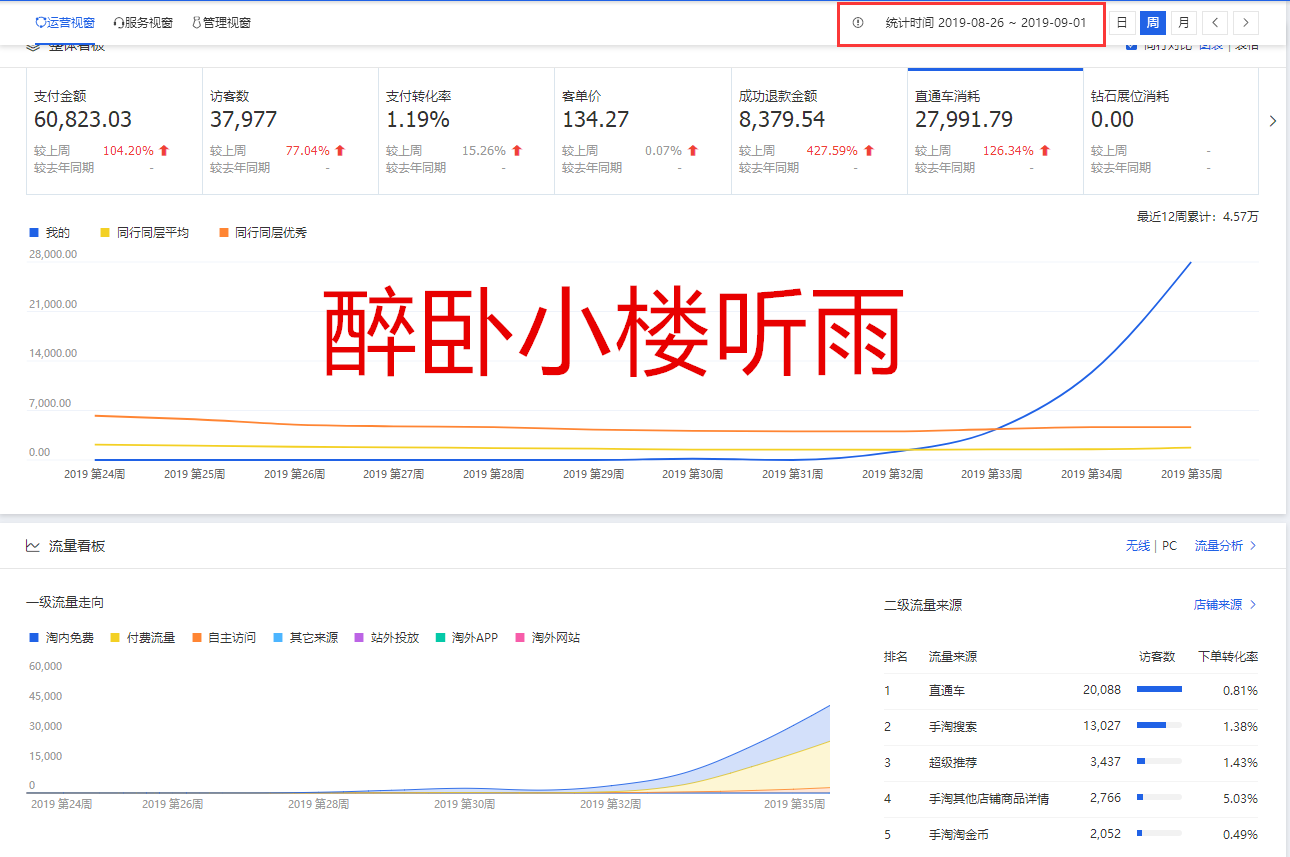The height and width of the screenshot is (857, 1290).
Task: Click the 超级推荐 traffic source row
Action: tap(1071, 762)
